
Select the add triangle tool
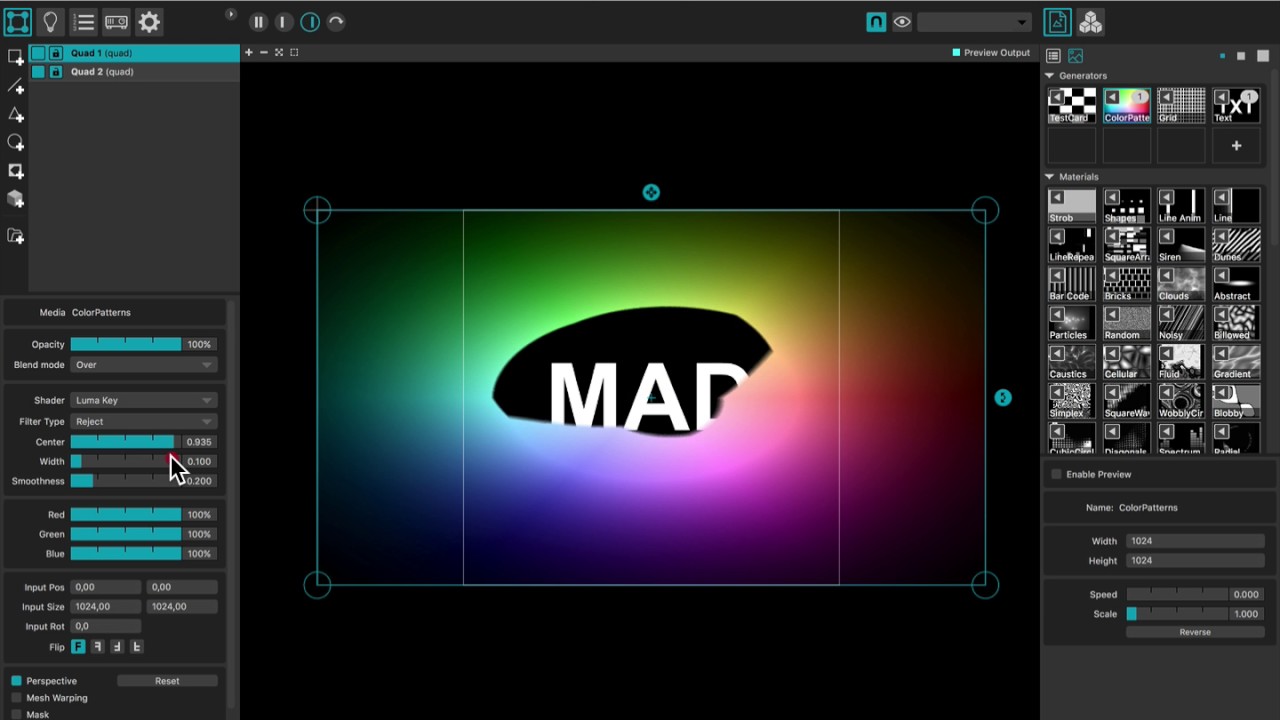pyautogui.click(x=15, y=114)
